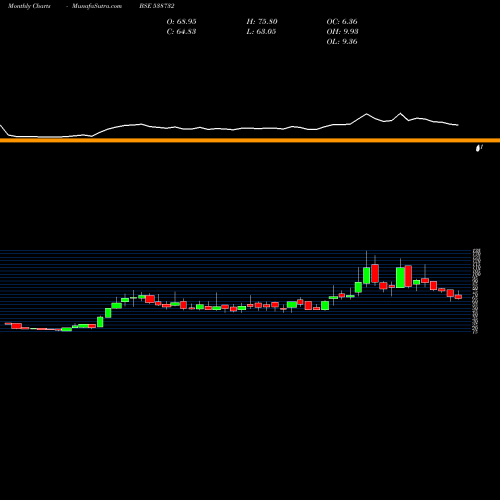Click the 'BSE 538732' ticker text
Image resolution: width=500 pixels, height=500 pixels.
(157, 6)
